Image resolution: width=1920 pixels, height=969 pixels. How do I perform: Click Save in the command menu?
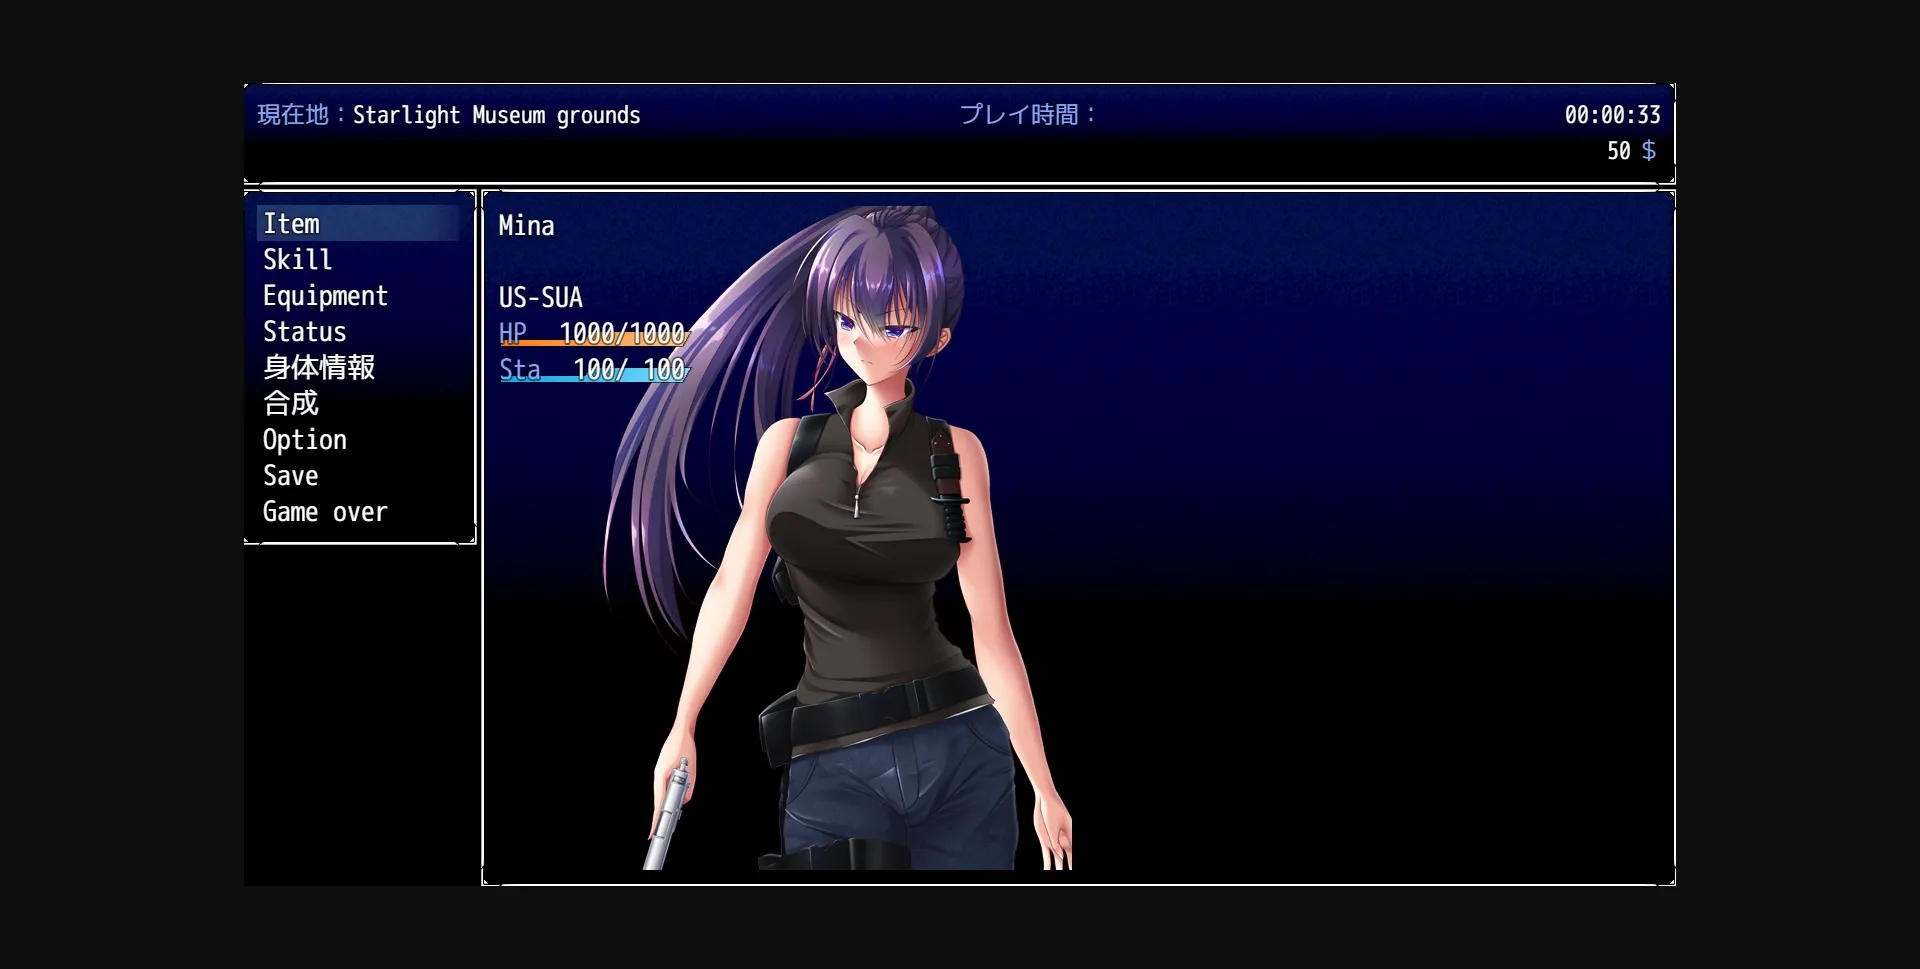(x=291, y=476)
